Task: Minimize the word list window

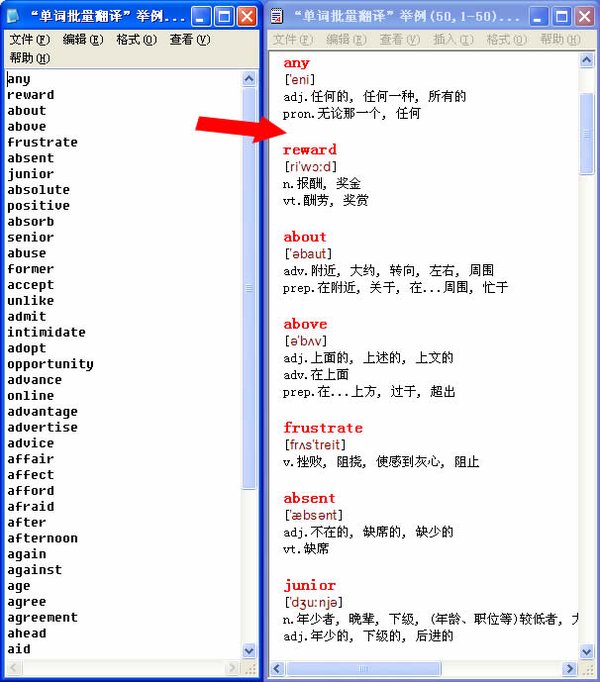Action: pyautogui.click(x=201, y=16)
